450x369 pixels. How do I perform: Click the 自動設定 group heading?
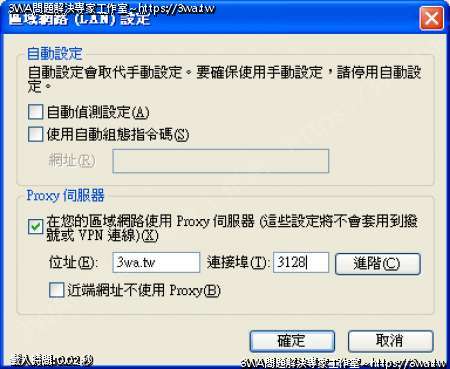point(54,54)
